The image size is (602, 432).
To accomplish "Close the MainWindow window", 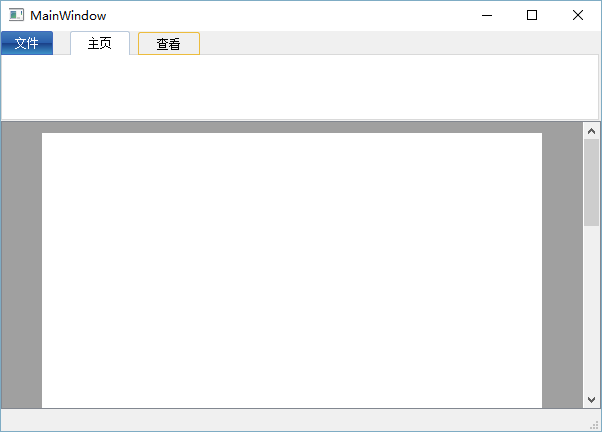I will point(577,15).
